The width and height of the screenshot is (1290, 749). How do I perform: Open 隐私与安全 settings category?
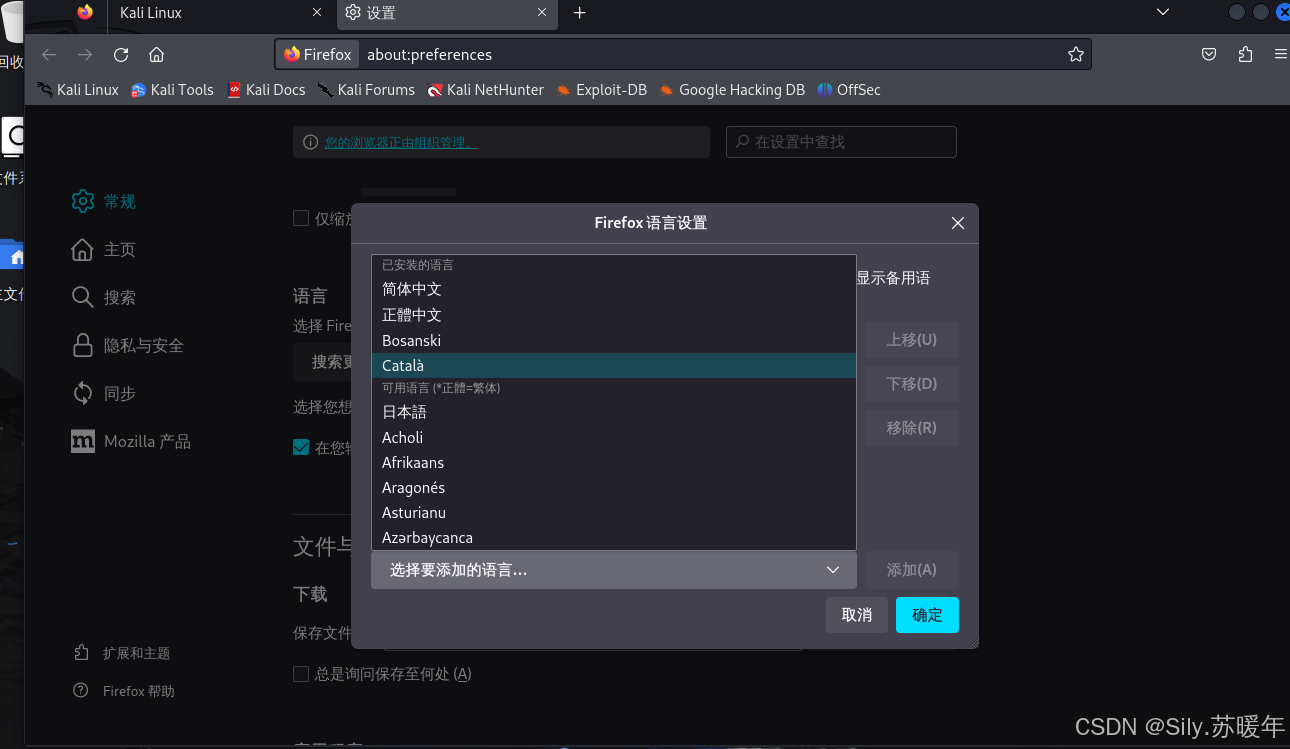128,345
